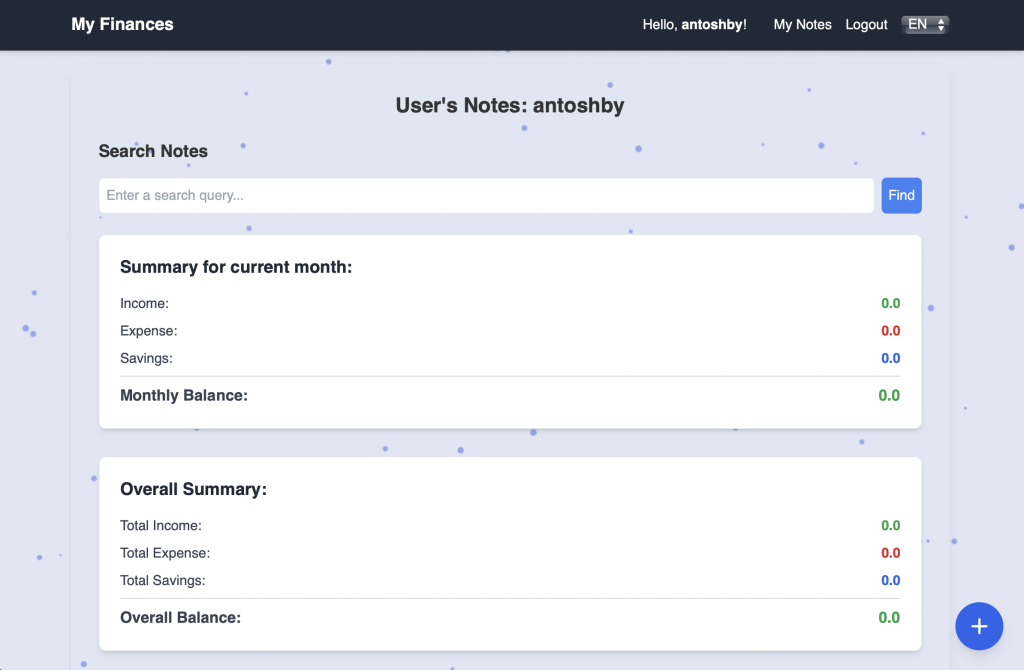Click the User's Notes: antoshby heading

510,106
